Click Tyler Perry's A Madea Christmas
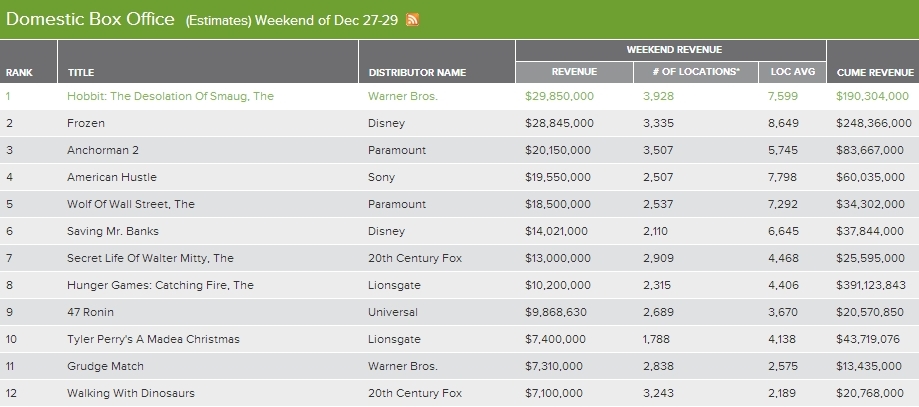 (x=153, y=339)
